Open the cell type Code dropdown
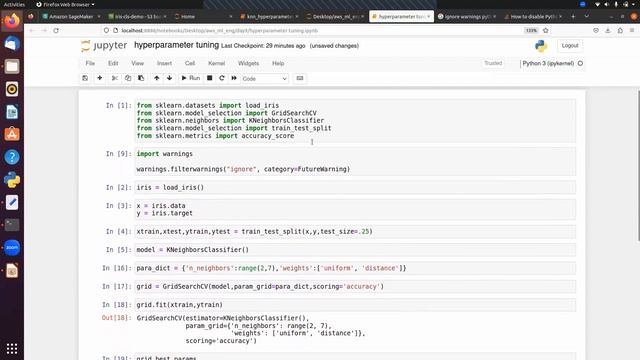The image size is (640, 360). pos(264,78)
